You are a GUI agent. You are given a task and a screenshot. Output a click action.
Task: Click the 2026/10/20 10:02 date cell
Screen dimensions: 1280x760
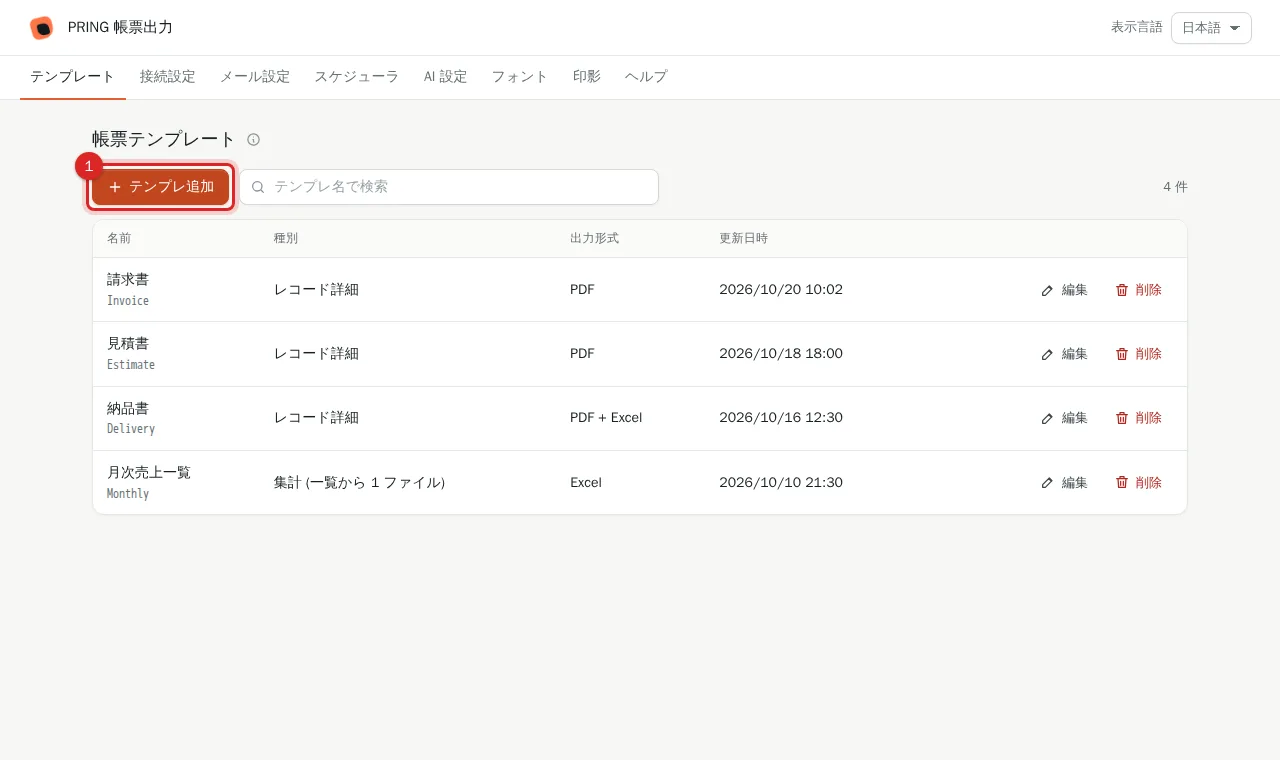(x=781, y=290)
